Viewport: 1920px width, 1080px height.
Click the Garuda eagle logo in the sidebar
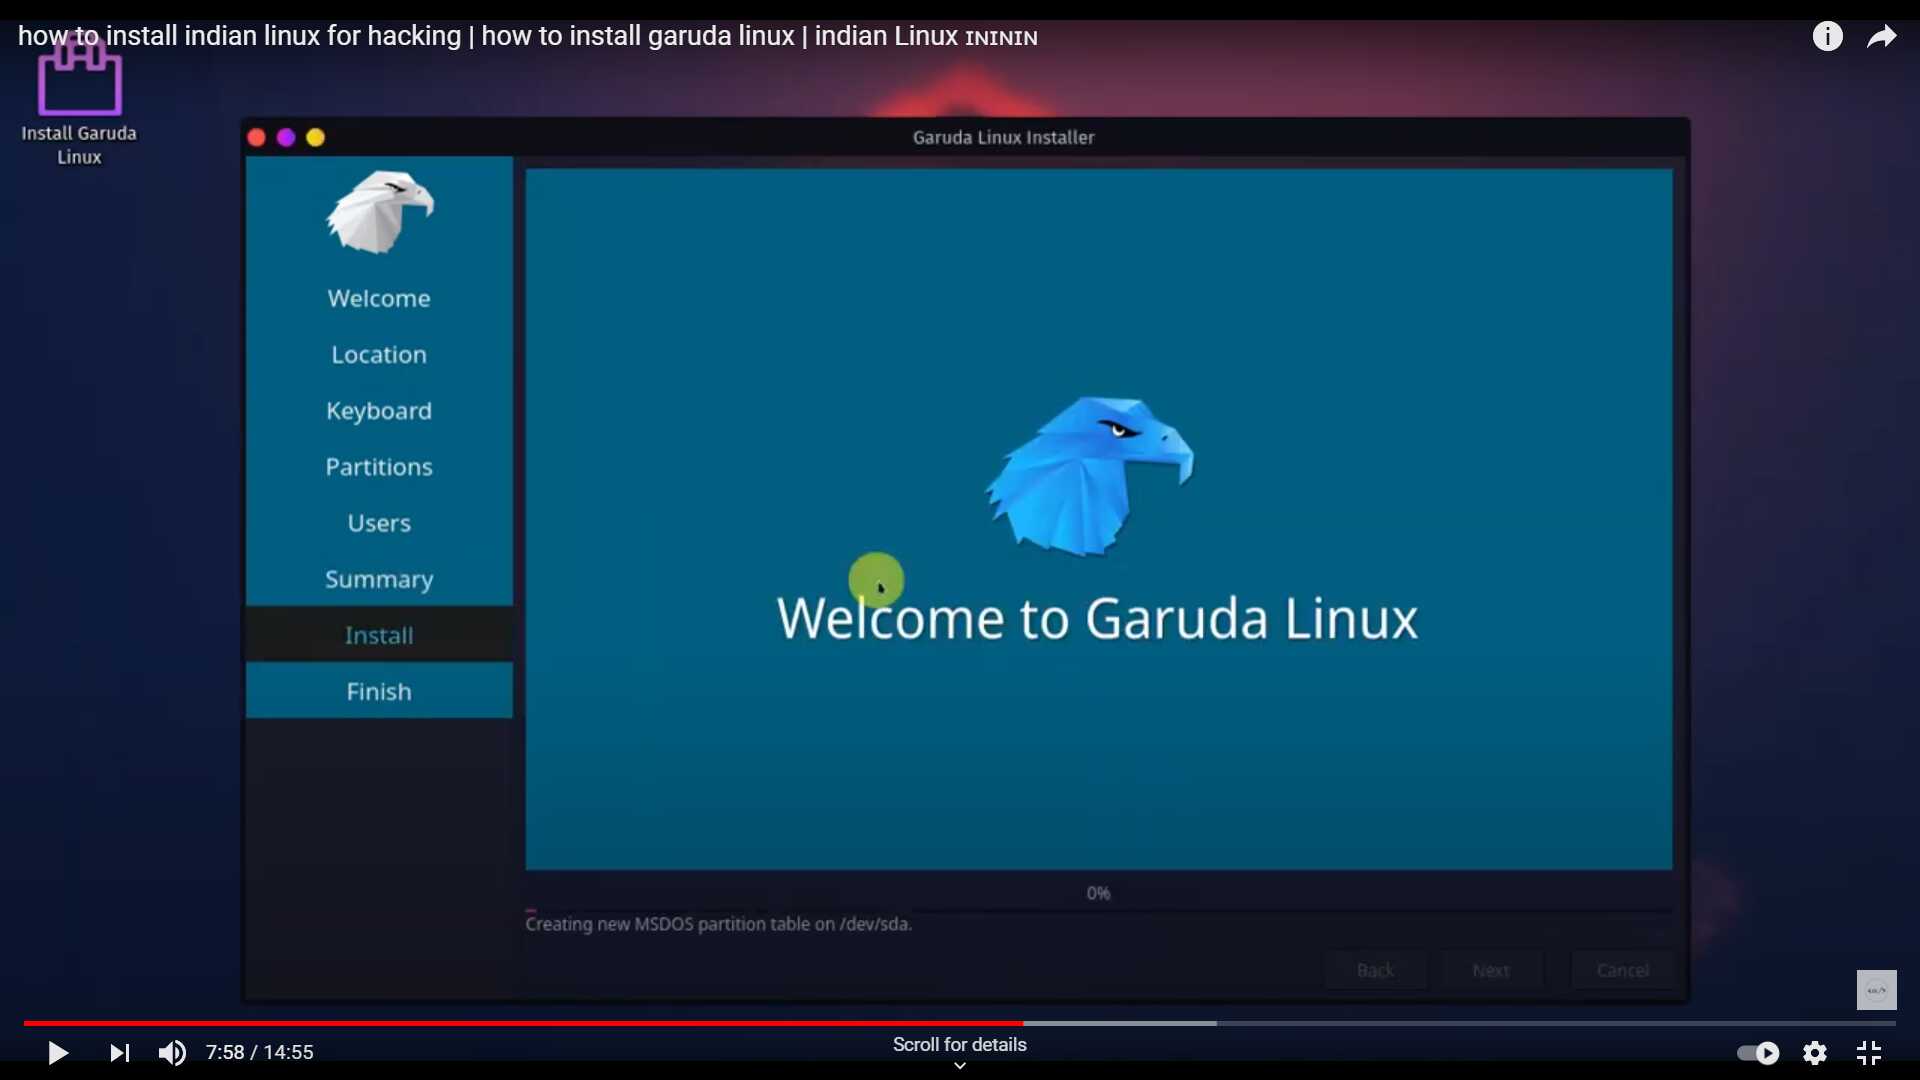[x=379, y=212]
